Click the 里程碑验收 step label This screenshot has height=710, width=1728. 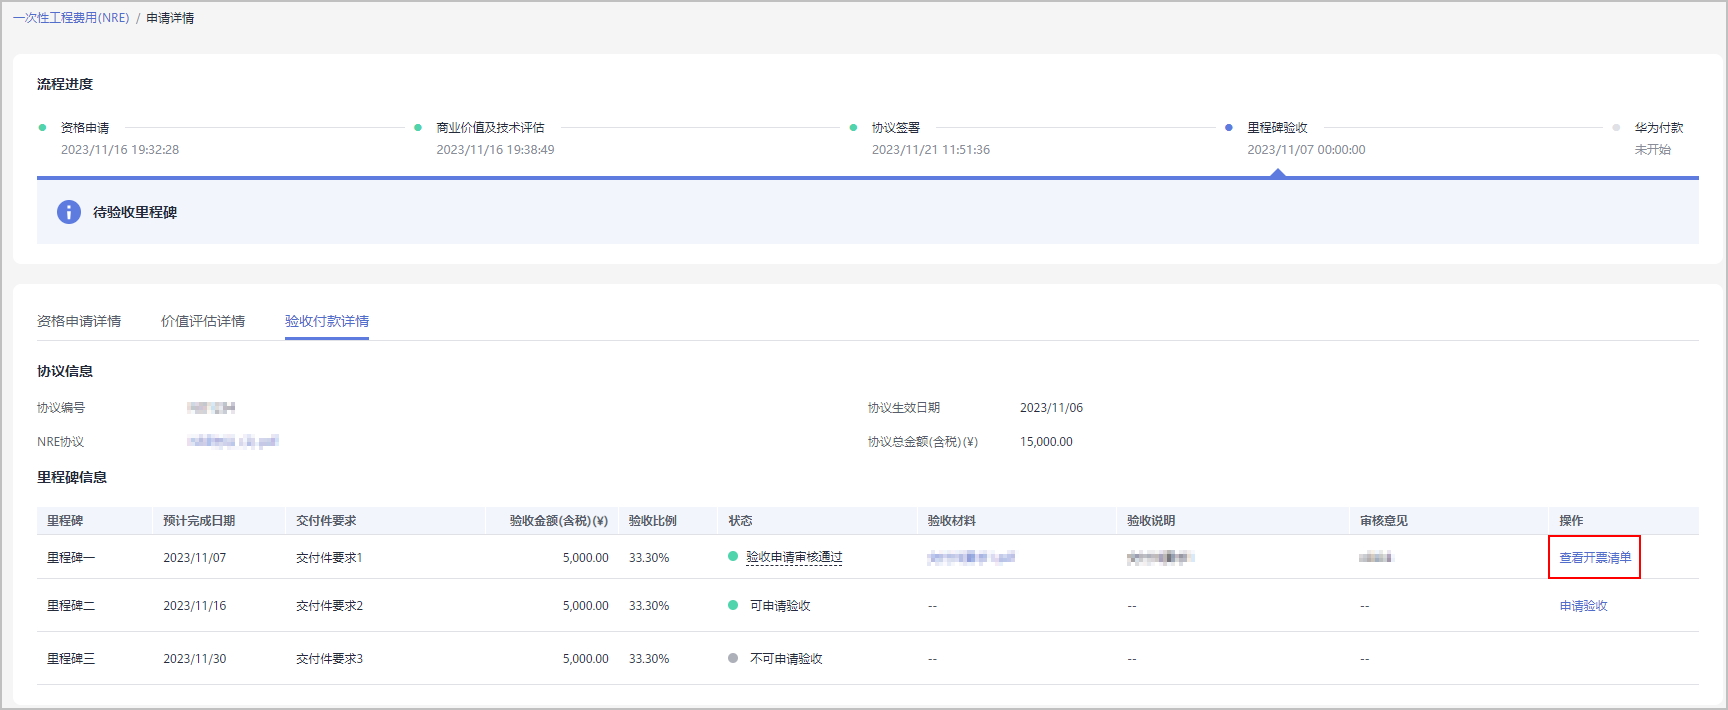tap(1278, 128)
